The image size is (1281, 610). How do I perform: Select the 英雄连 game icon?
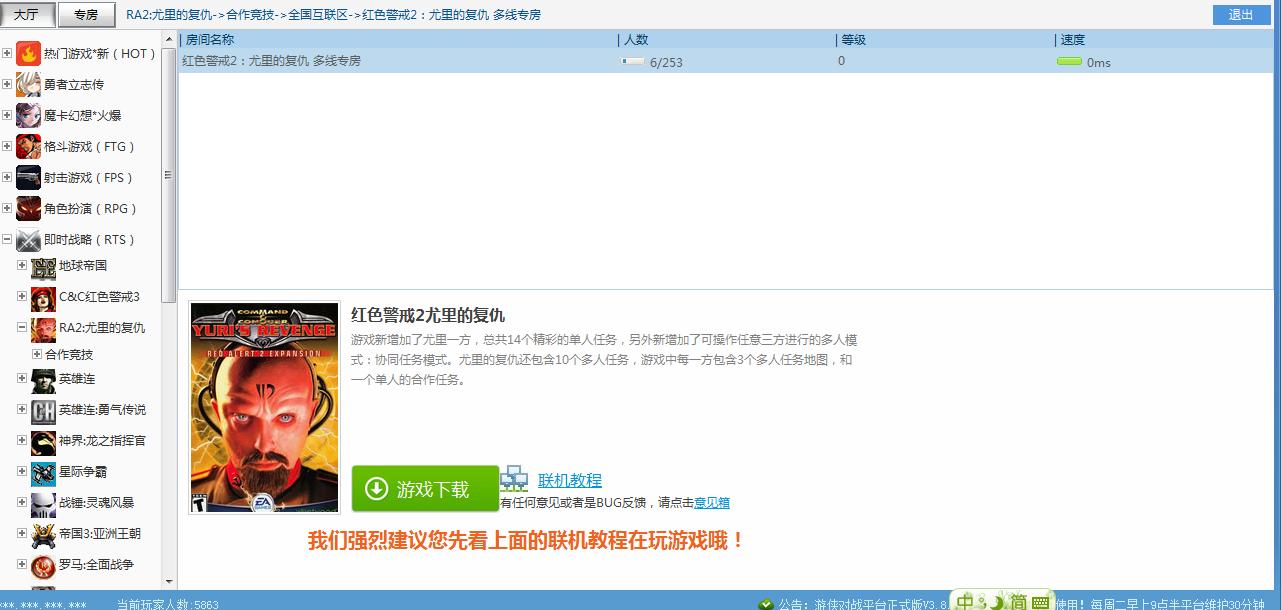pos(43,380)
